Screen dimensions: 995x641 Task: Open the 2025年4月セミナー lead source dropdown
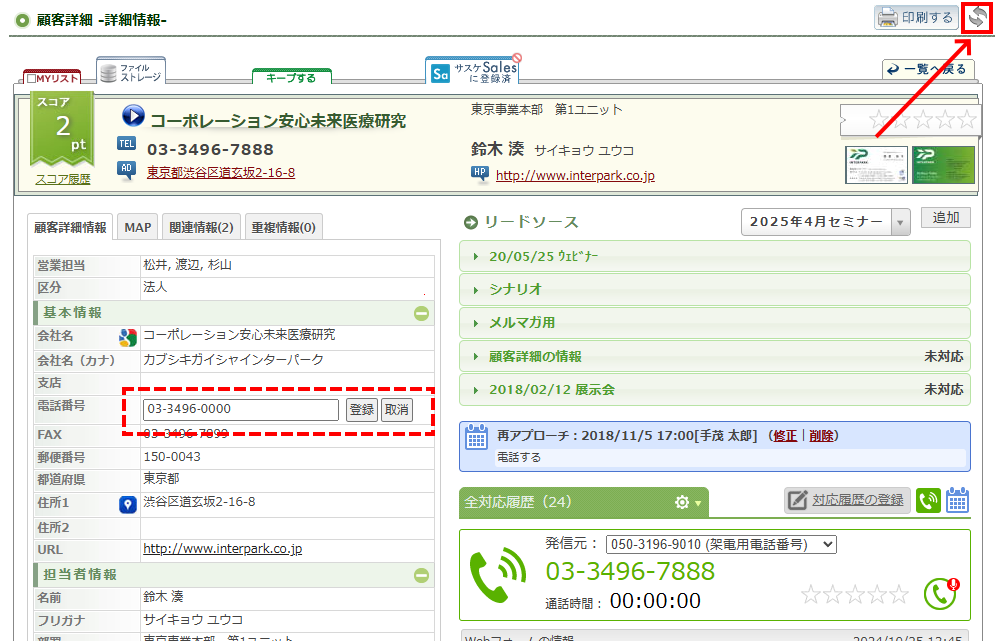[826, 222]
